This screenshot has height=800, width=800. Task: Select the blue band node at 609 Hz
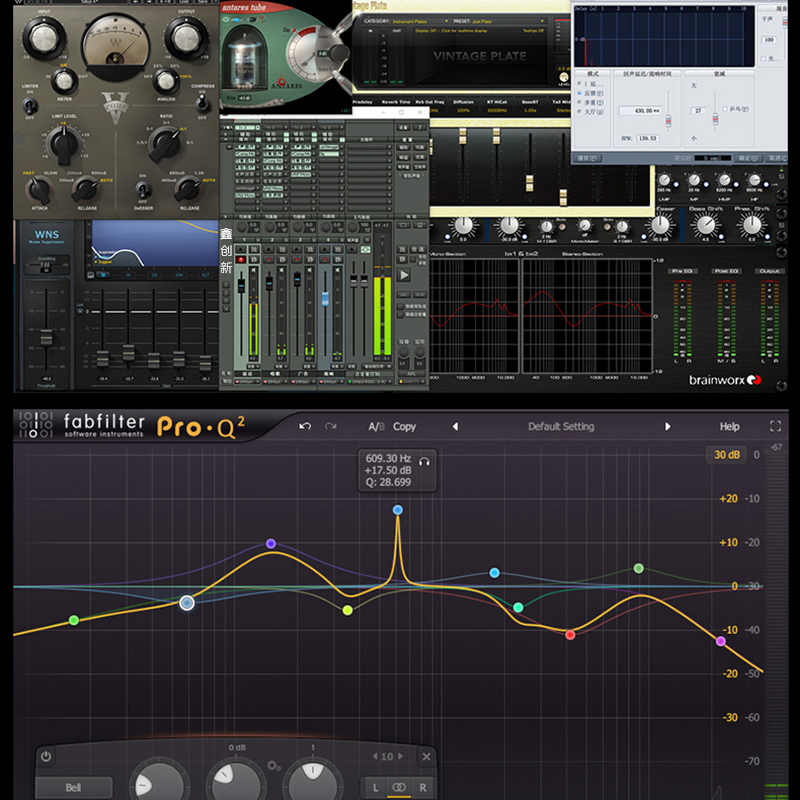pyautogui.click(x=398, y=510)
